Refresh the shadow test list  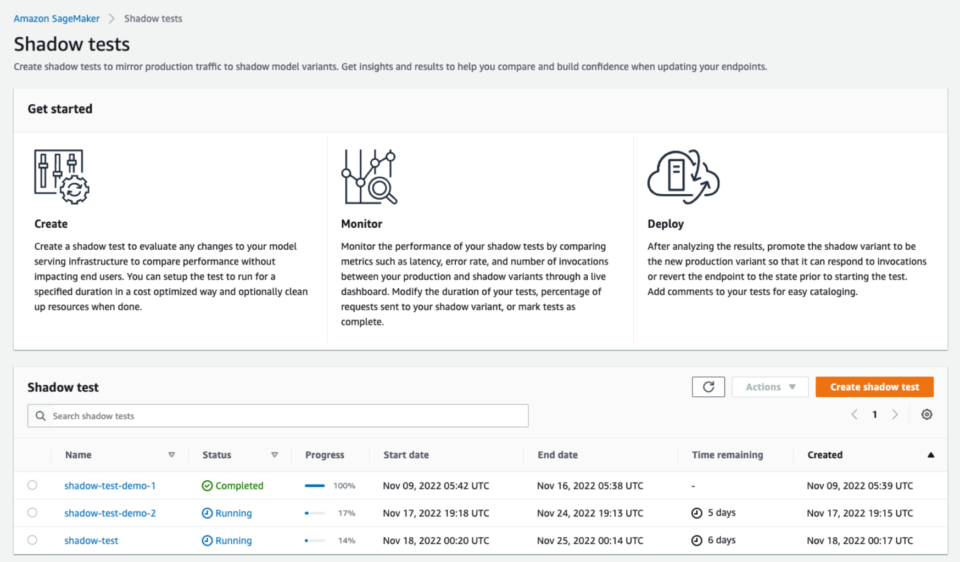pyautogui.click(x=708, y=387)
